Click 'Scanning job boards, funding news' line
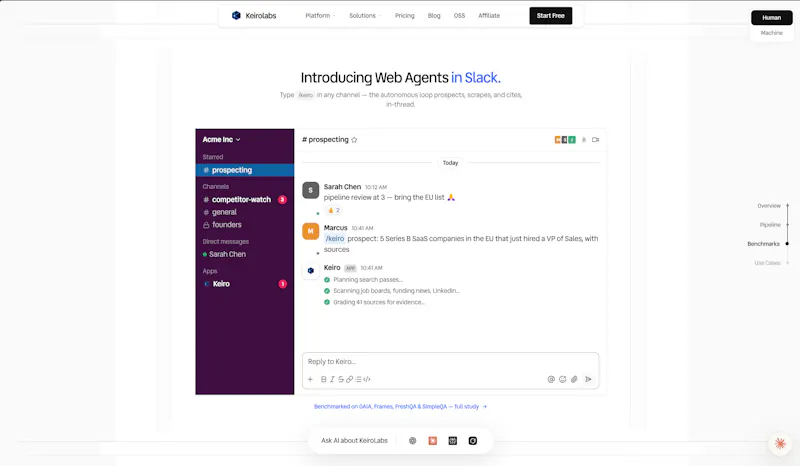 (x=396, y=291)
